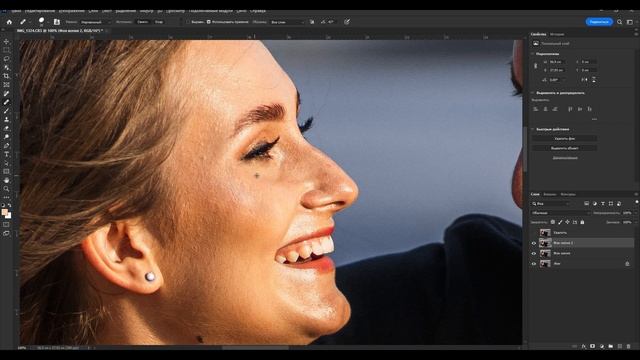
Task: Select the Rectangular Marquee tool
Action: 6,50
